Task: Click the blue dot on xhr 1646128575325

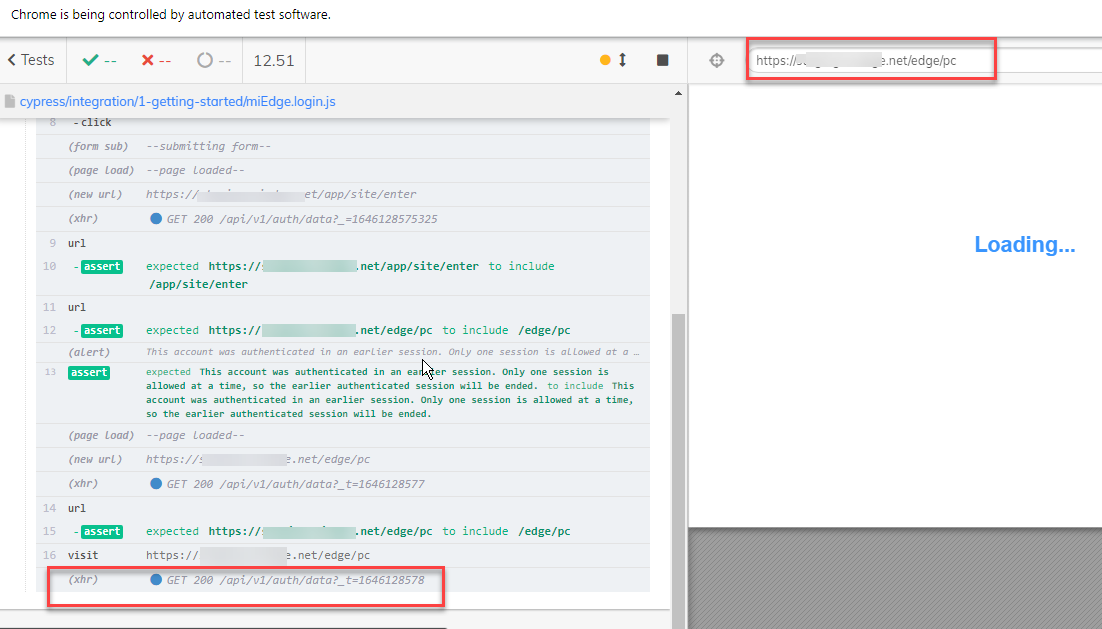Action: tap(156, 219)
